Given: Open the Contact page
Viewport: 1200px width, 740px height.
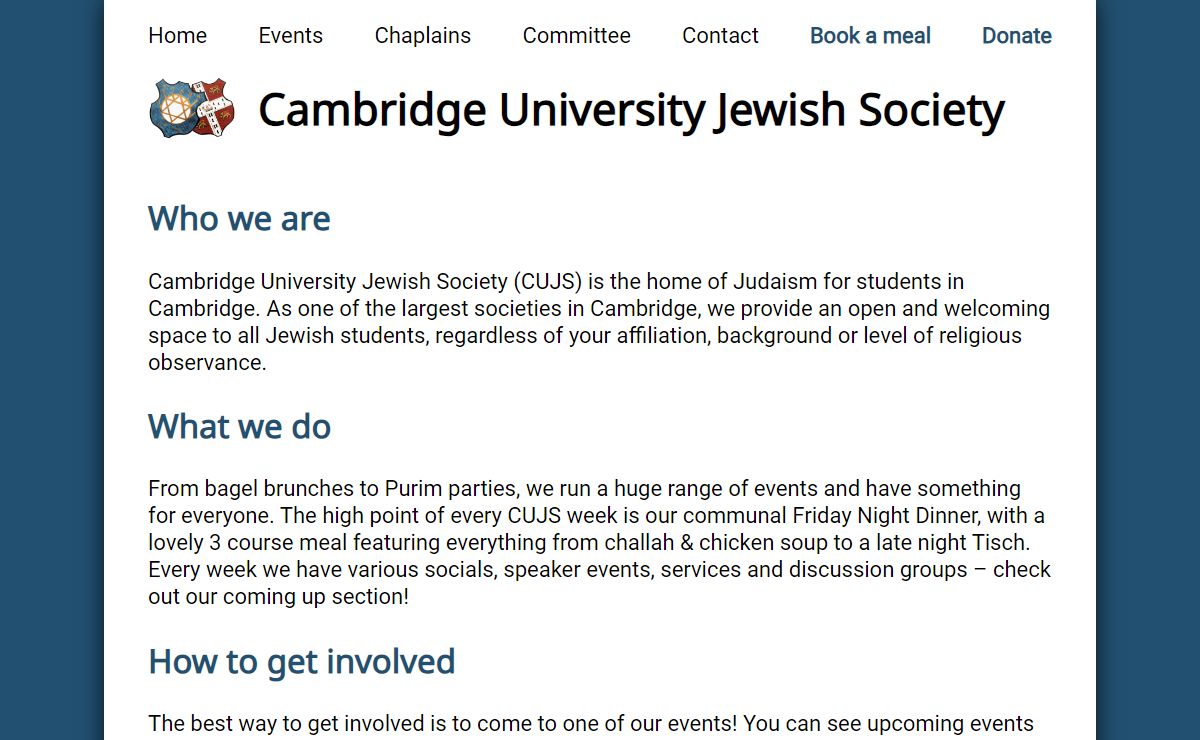Looking at the screenshot, I should click(x=720, y=36).
